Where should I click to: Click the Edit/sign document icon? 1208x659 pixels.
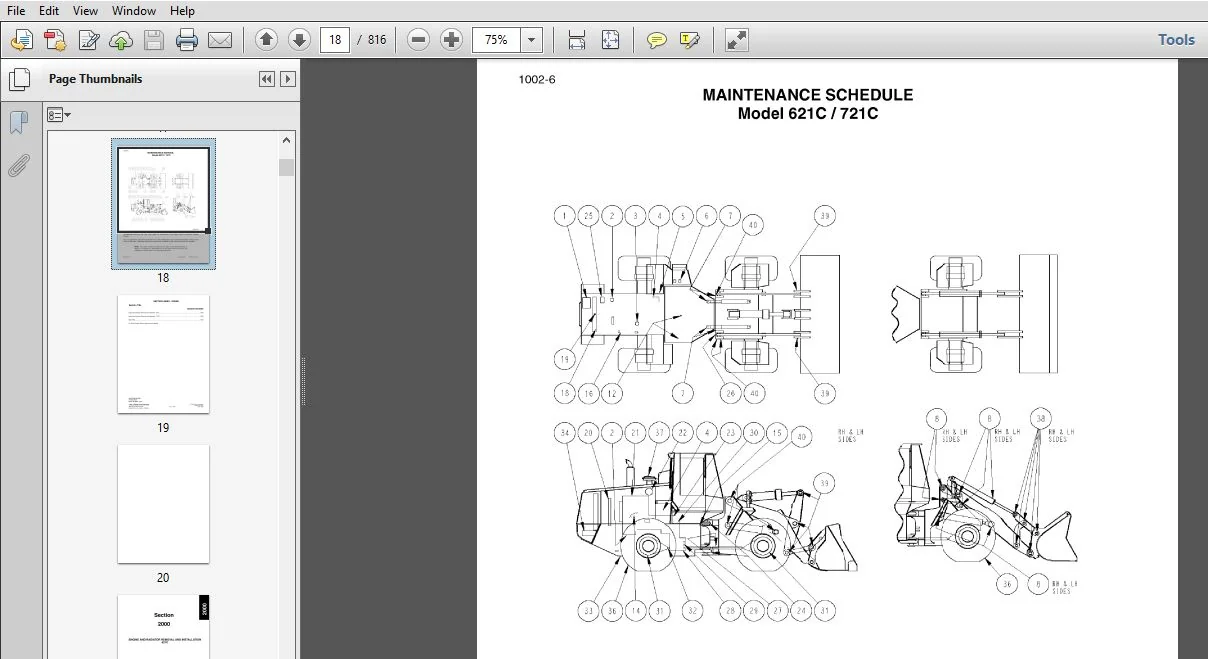tap(88, 40)
